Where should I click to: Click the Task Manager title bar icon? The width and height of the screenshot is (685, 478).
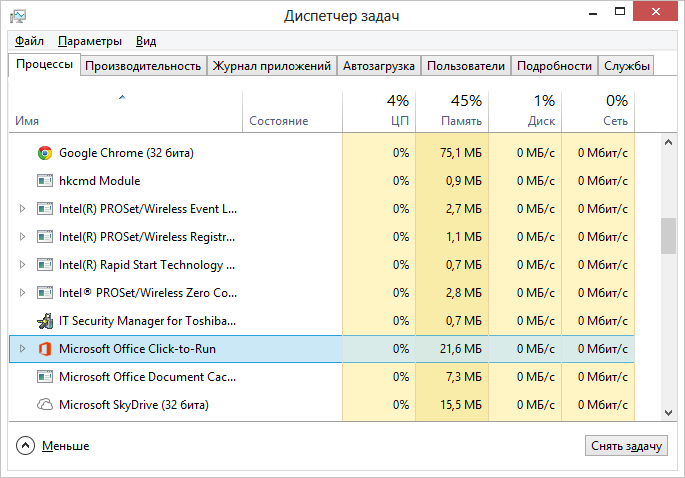point(18,16)
